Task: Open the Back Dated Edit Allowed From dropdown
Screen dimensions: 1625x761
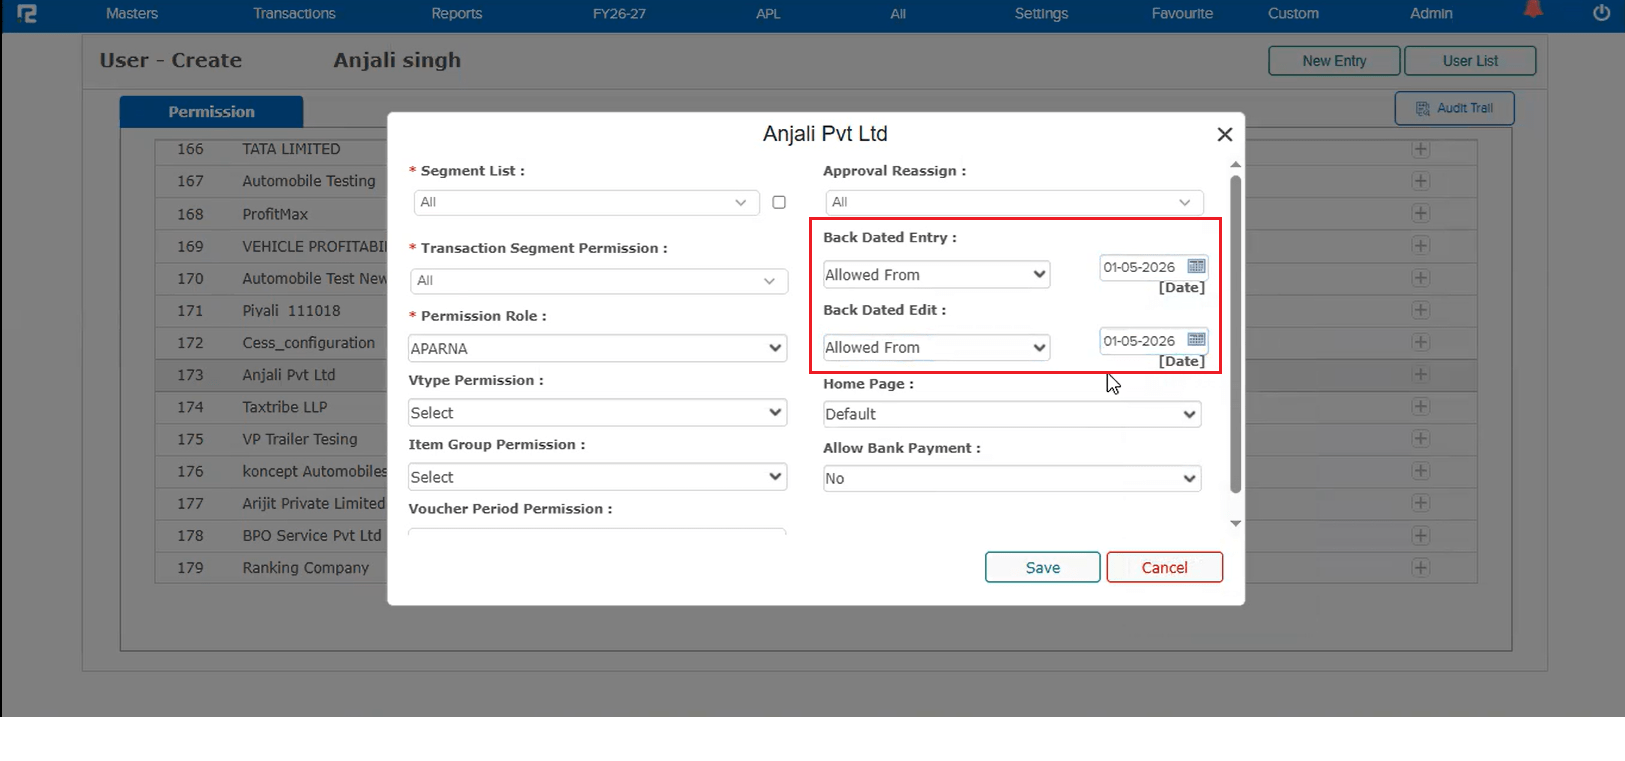Action: pyautogui.click(x=936, y=347)
